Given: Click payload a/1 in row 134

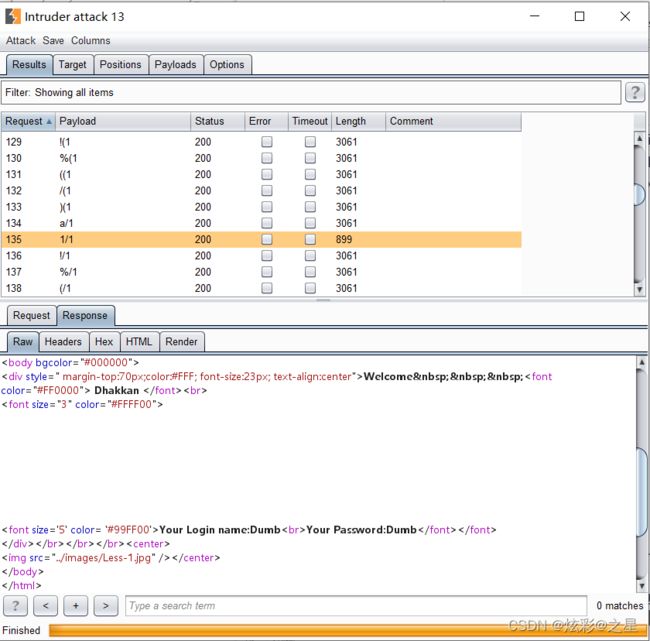Looking at the screenshot, I should 66,223.
